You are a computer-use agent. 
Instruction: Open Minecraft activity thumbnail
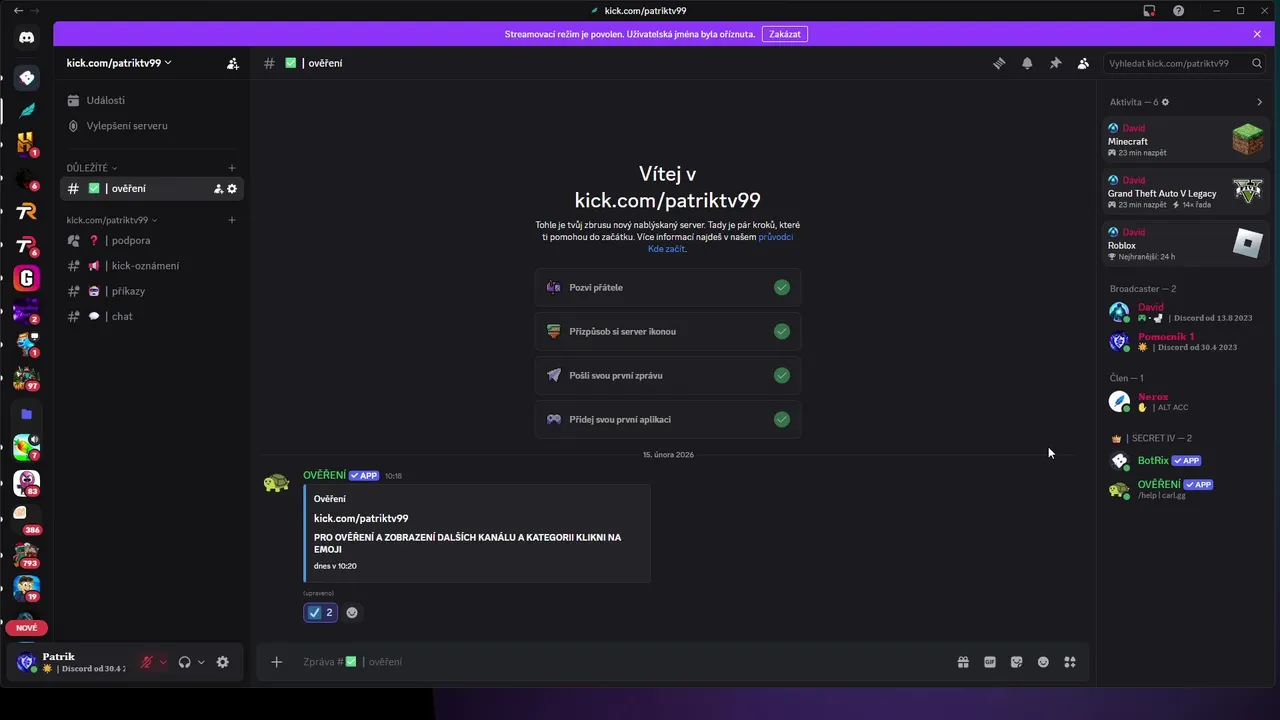pos(1247,139)
